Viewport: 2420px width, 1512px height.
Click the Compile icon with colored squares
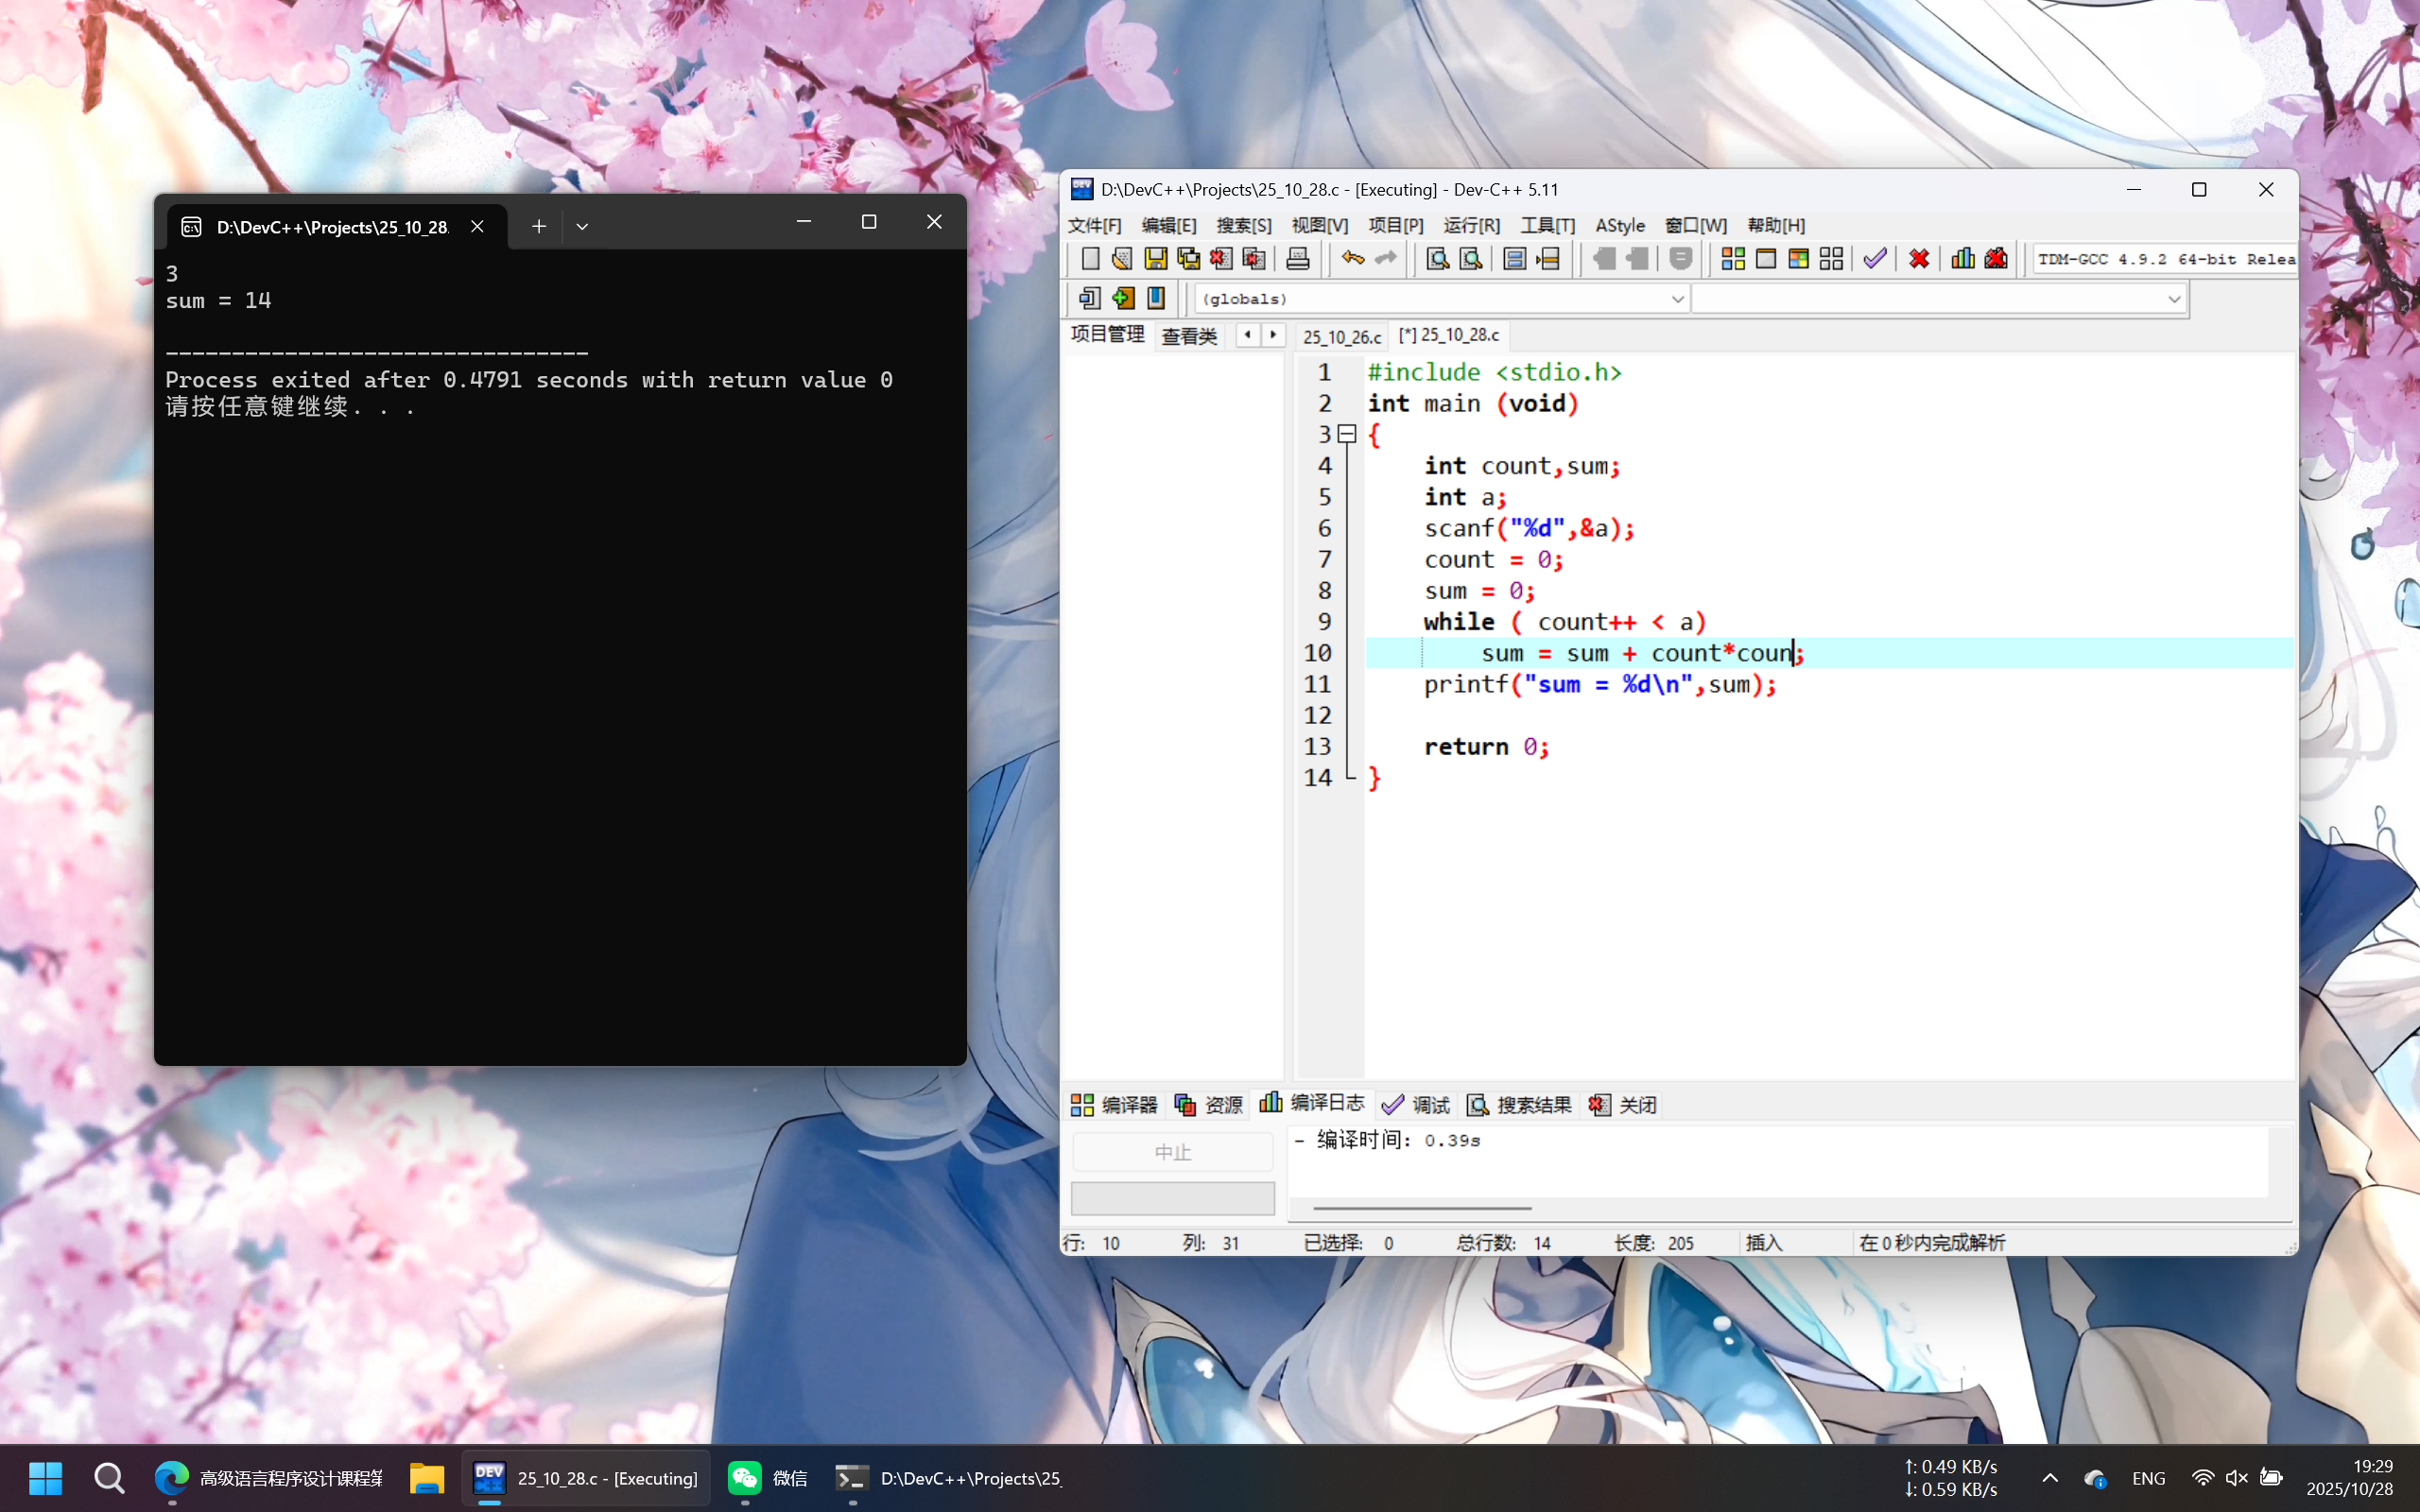[x=1733, y=259]
